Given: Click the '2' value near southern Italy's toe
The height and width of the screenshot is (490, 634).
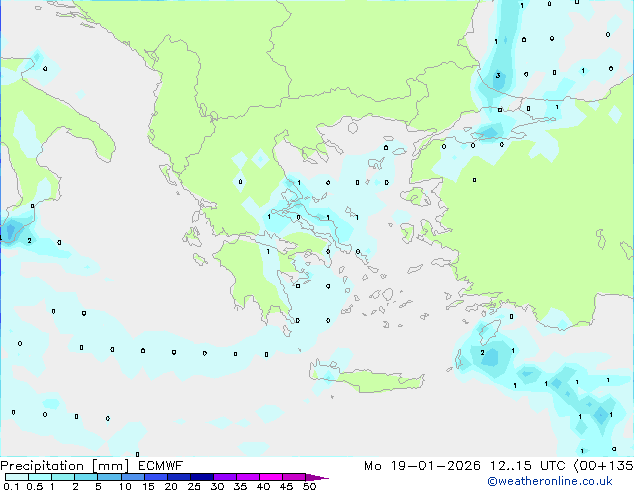Looking at the screenshot, I should (x=30, y=241).
